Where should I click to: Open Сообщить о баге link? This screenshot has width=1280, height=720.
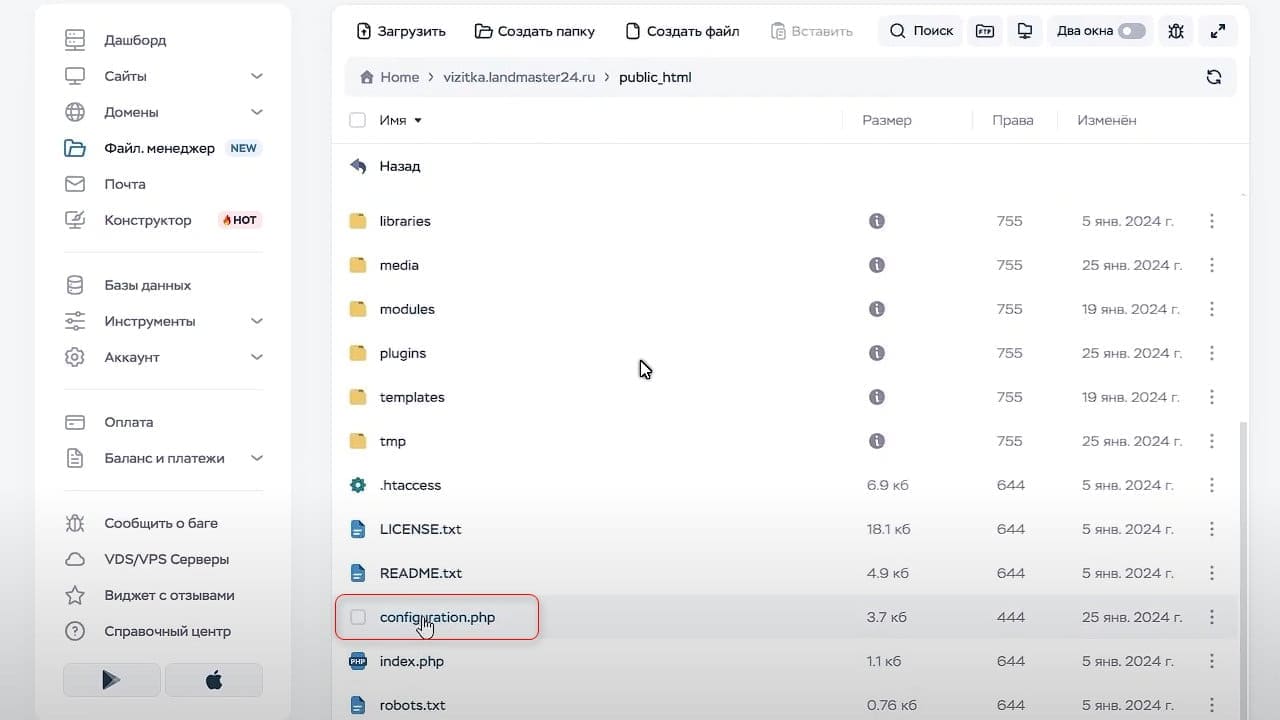[x=161, y=523]
